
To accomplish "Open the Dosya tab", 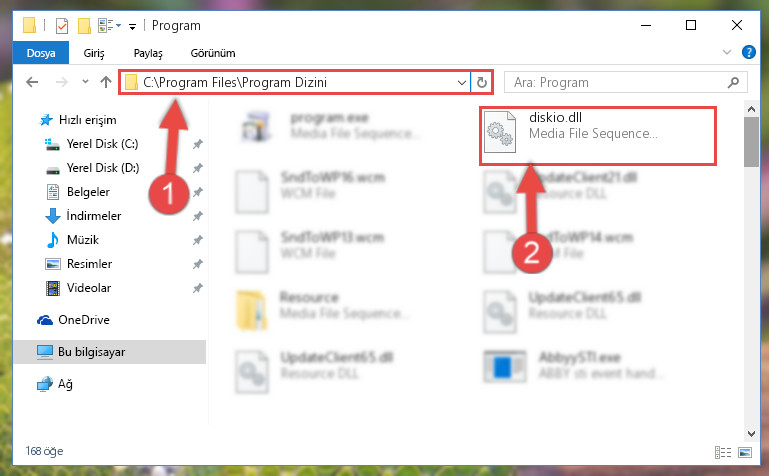I will click(41, 53).
